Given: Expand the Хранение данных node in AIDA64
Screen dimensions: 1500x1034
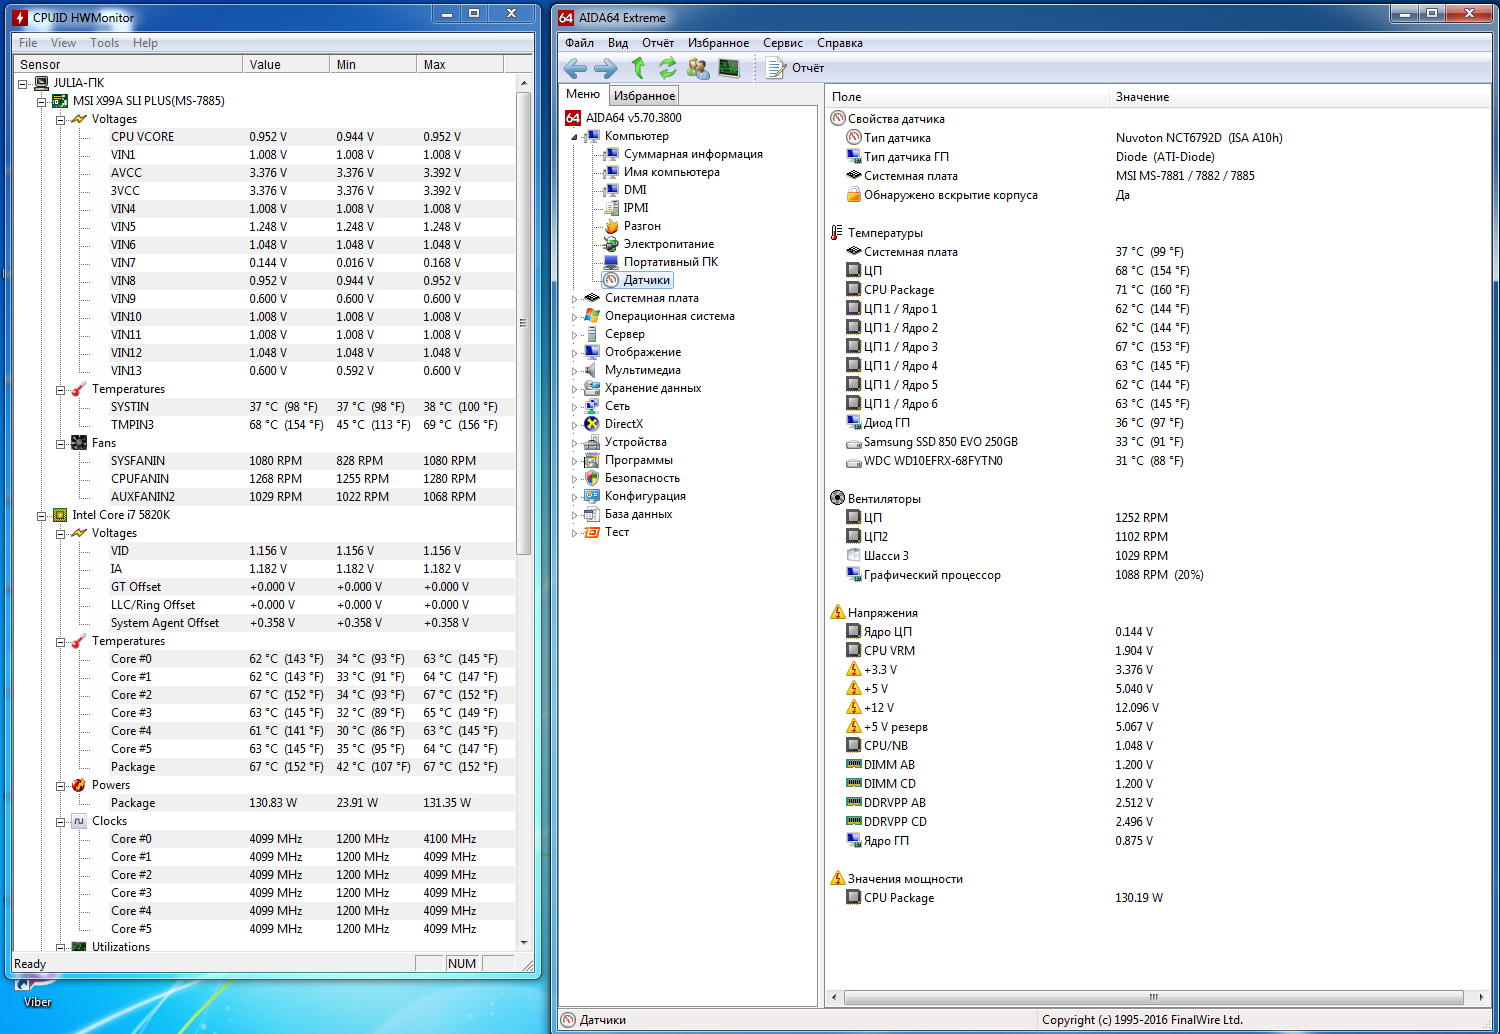Looking at the screenshot, I should coord(574,389).
